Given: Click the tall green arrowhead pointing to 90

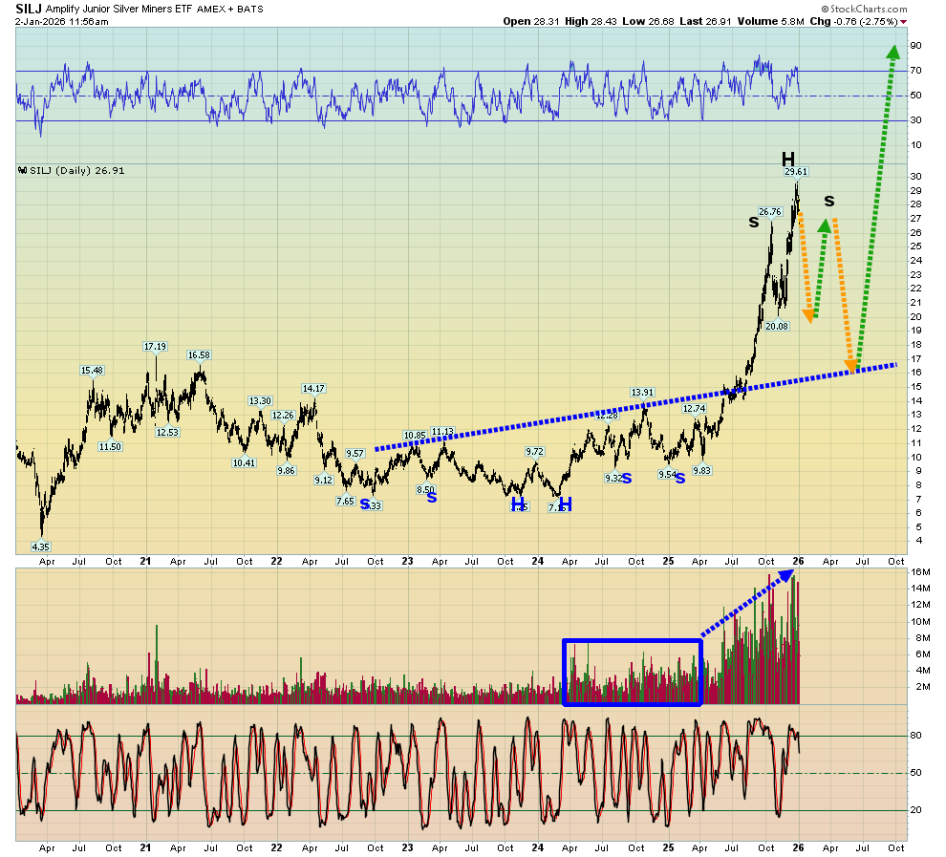Looking at the screenshot, I should coord(890,52).
